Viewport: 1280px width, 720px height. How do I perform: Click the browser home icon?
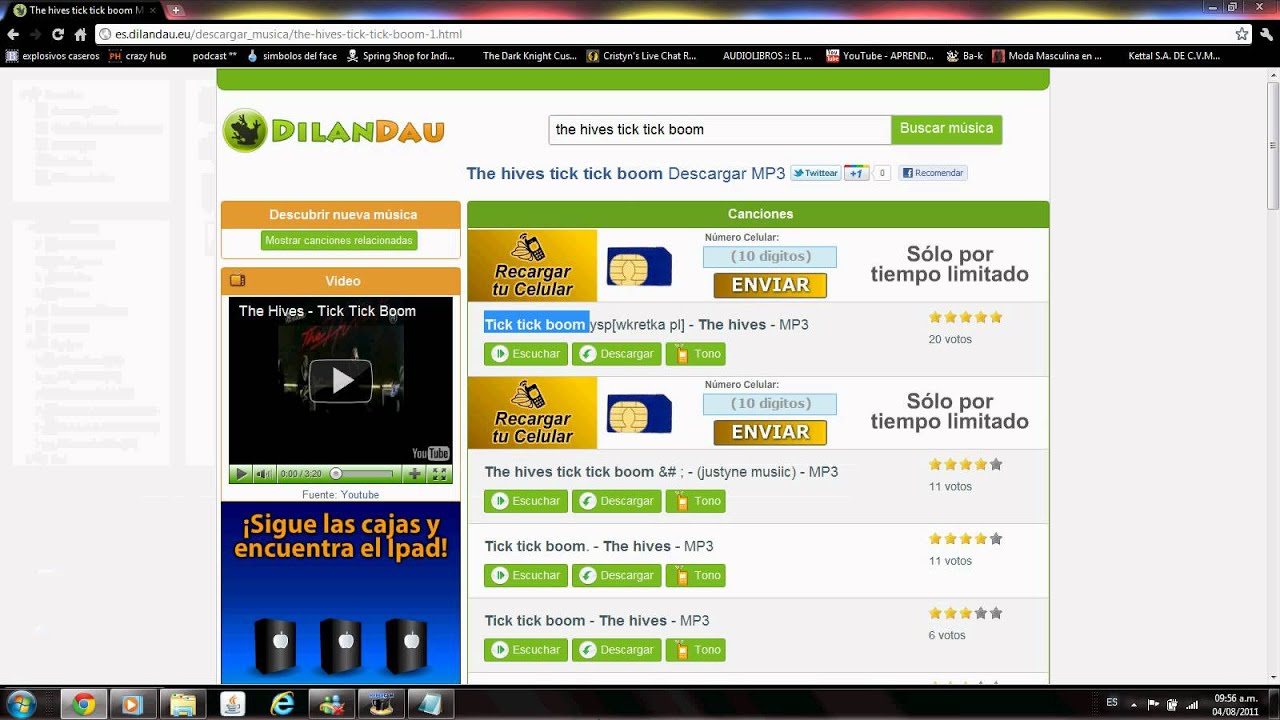[x=80, y=34]
